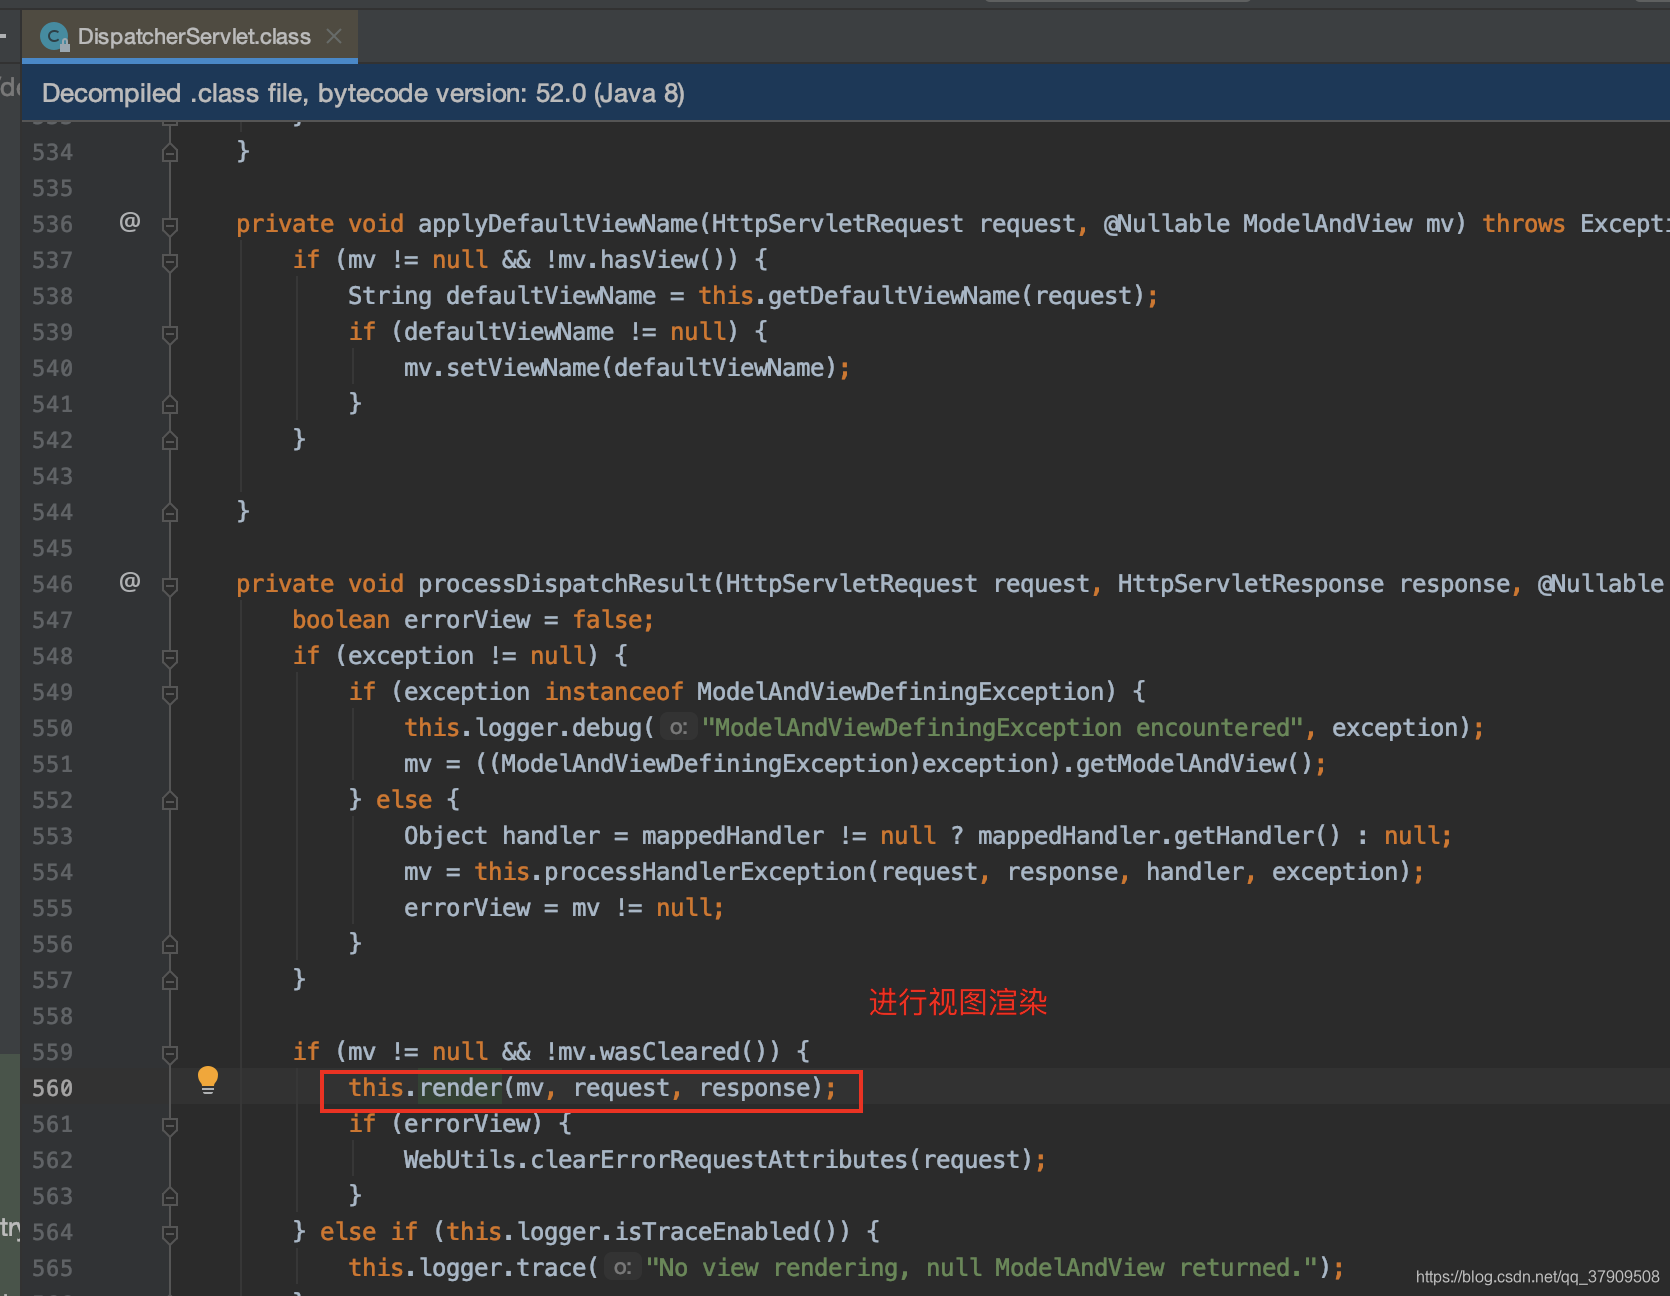Collapse the else-if trace block at line 564
This screenshot has height=1296, width=1670.
coord(170,1234)
